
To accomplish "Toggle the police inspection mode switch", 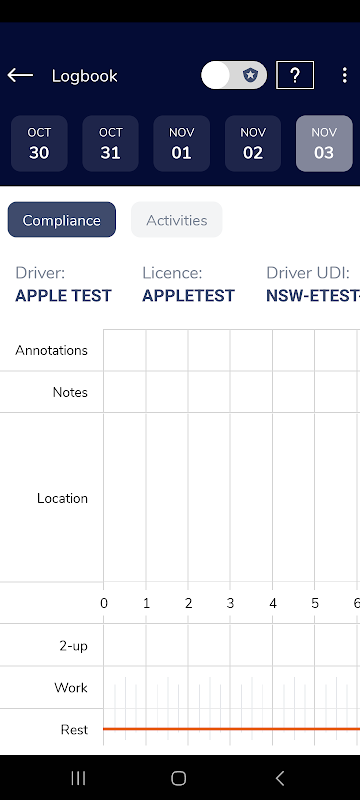I will pyautogui.click(x=234, y=76).
